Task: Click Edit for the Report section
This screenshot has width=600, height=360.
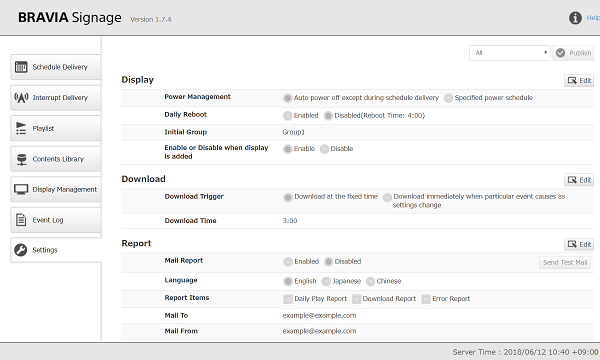Action: coord(579,244)
